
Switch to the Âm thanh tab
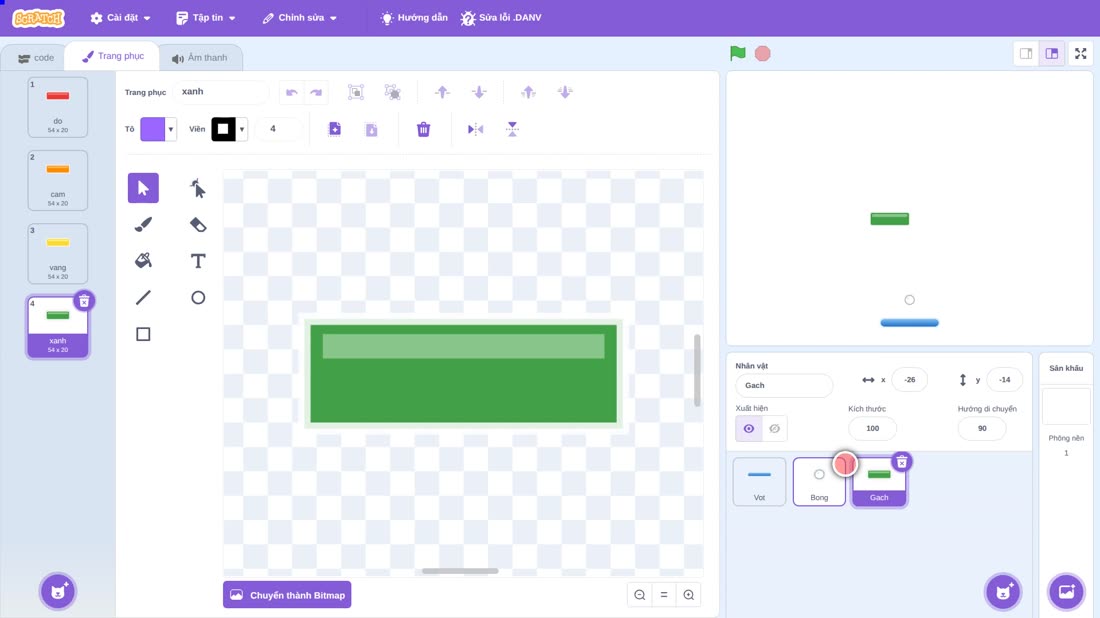tap(200, 58)
